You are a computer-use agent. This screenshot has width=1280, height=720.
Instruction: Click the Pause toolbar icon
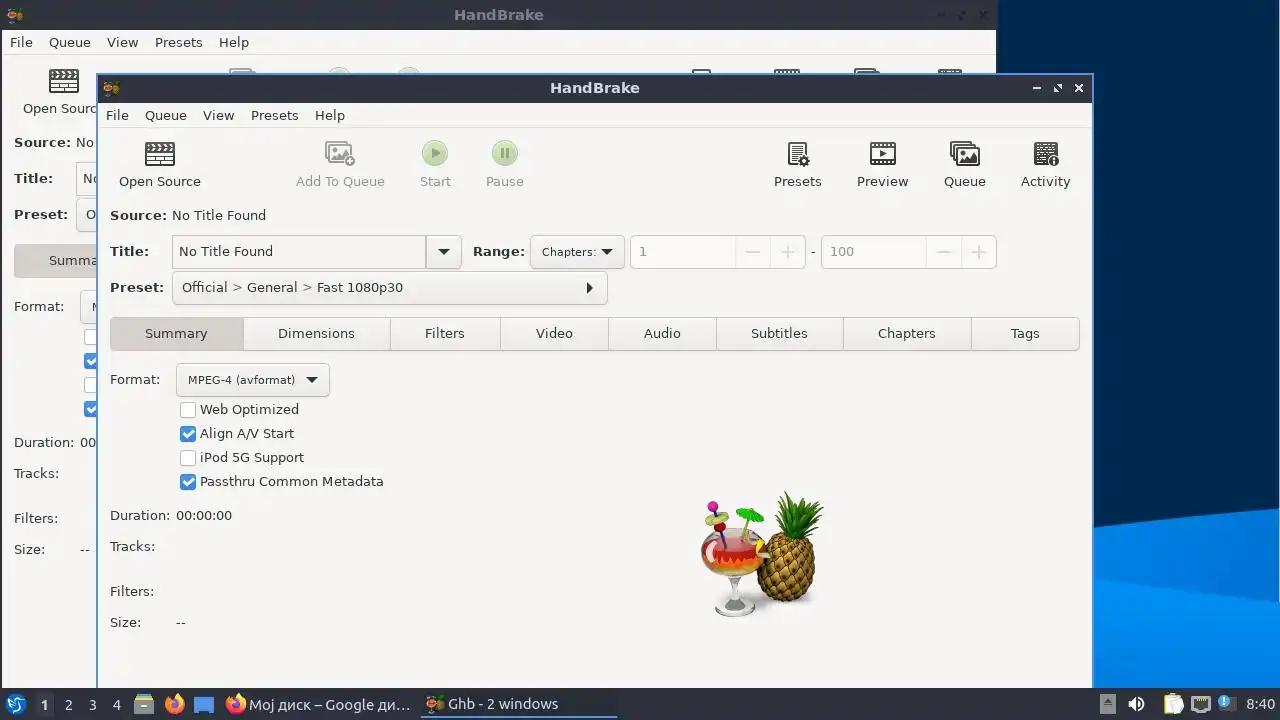[505, 165]
